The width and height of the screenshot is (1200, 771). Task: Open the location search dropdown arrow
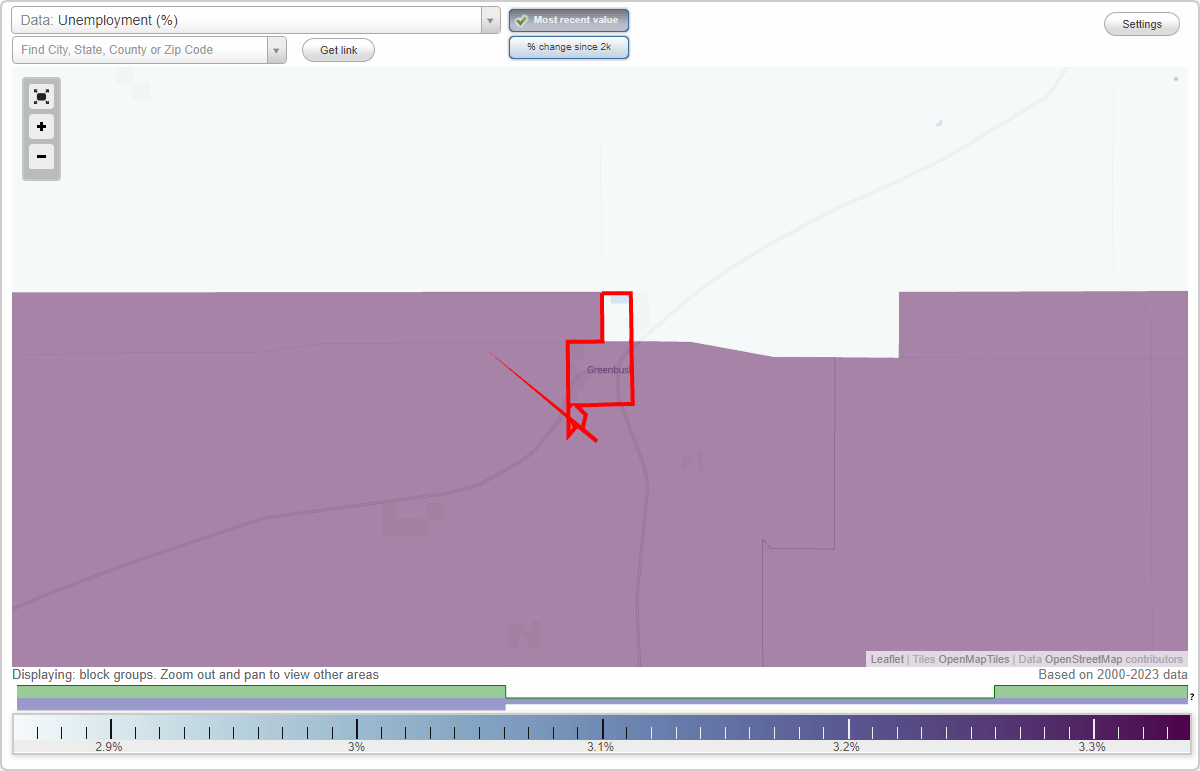pyautogui.click(x=276, y=50)
